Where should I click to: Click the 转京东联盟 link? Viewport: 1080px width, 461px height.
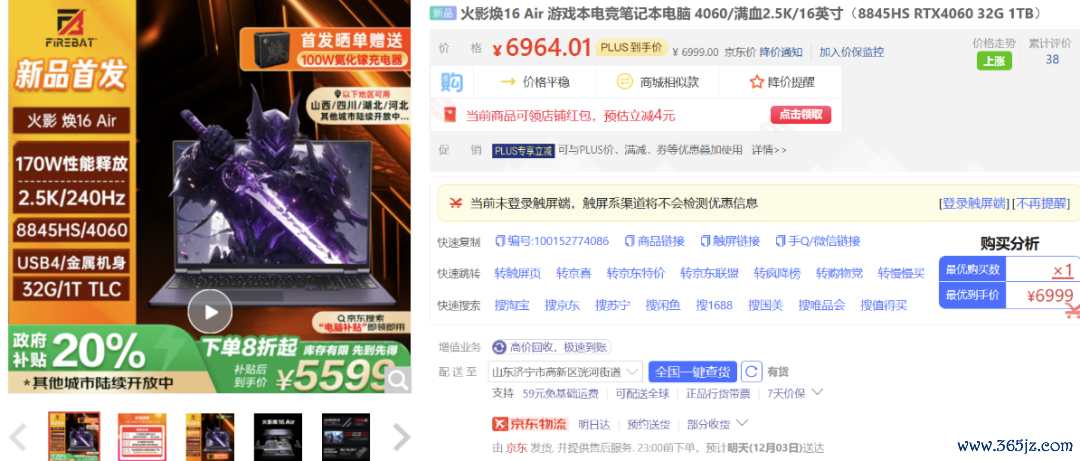709,274
